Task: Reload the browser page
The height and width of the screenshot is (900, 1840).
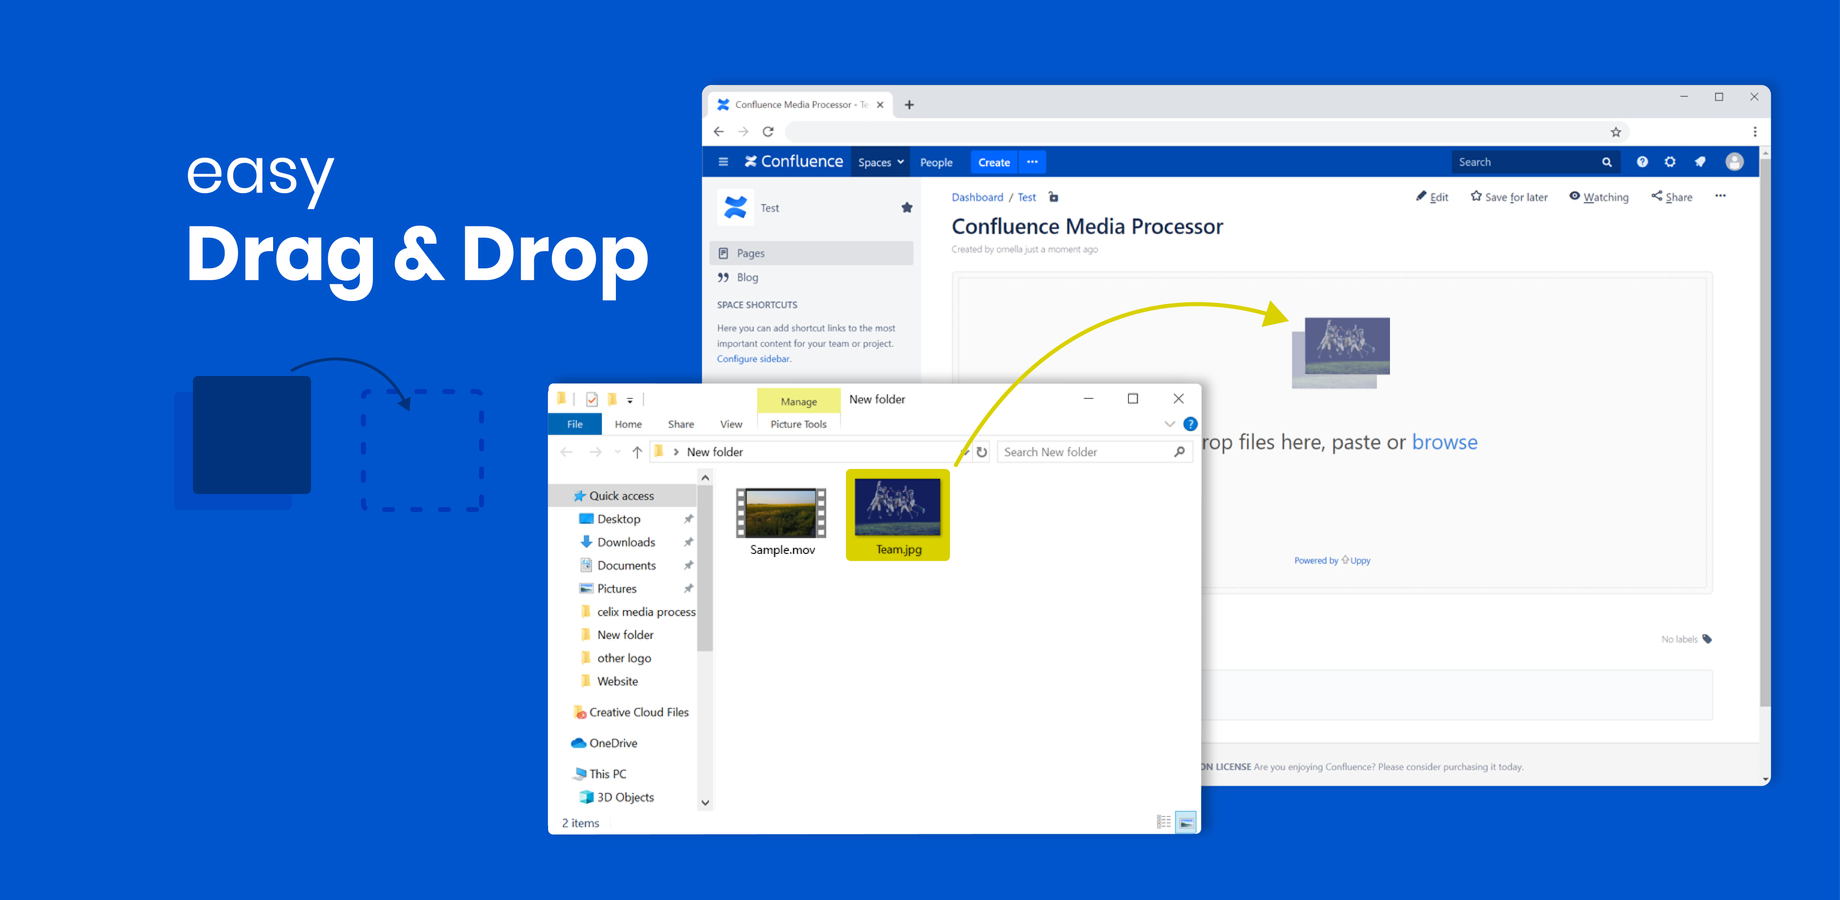Action: click(x=768, y=132)
